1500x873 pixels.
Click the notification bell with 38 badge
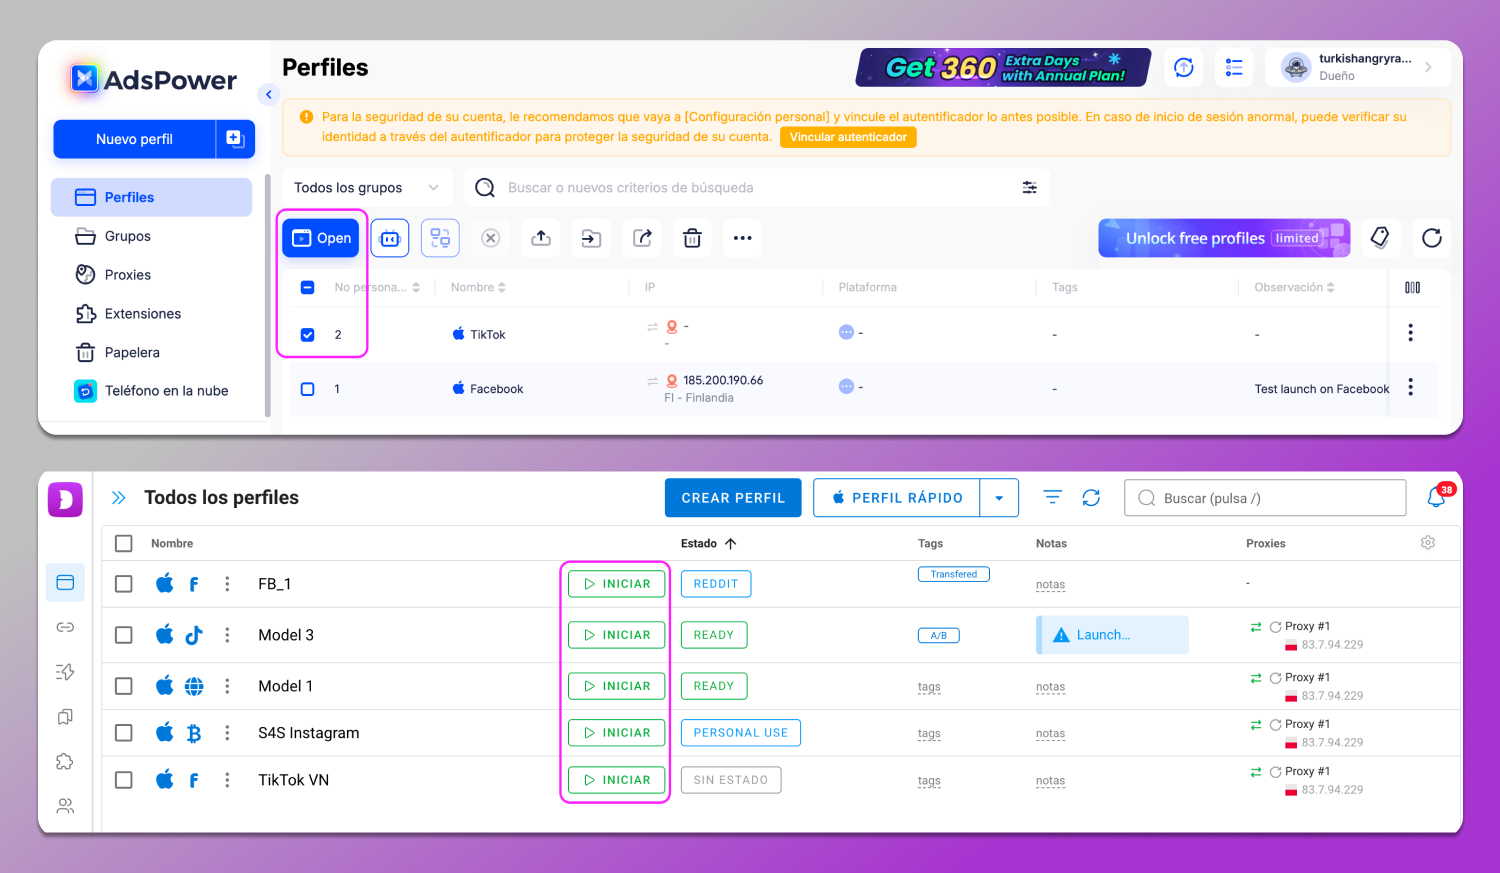pyautogui.click(x=1437, y=497)
